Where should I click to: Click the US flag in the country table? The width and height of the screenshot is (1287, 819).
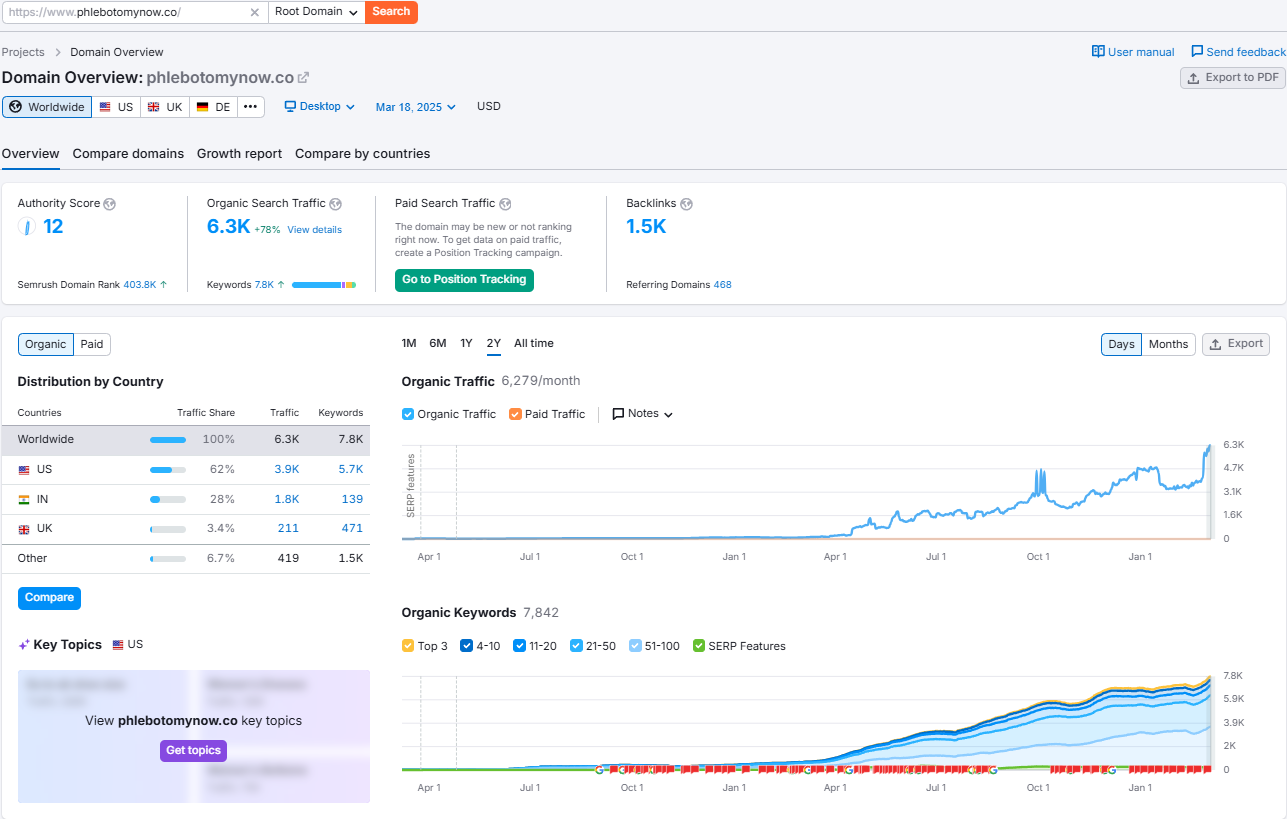[x=24, y=470]
